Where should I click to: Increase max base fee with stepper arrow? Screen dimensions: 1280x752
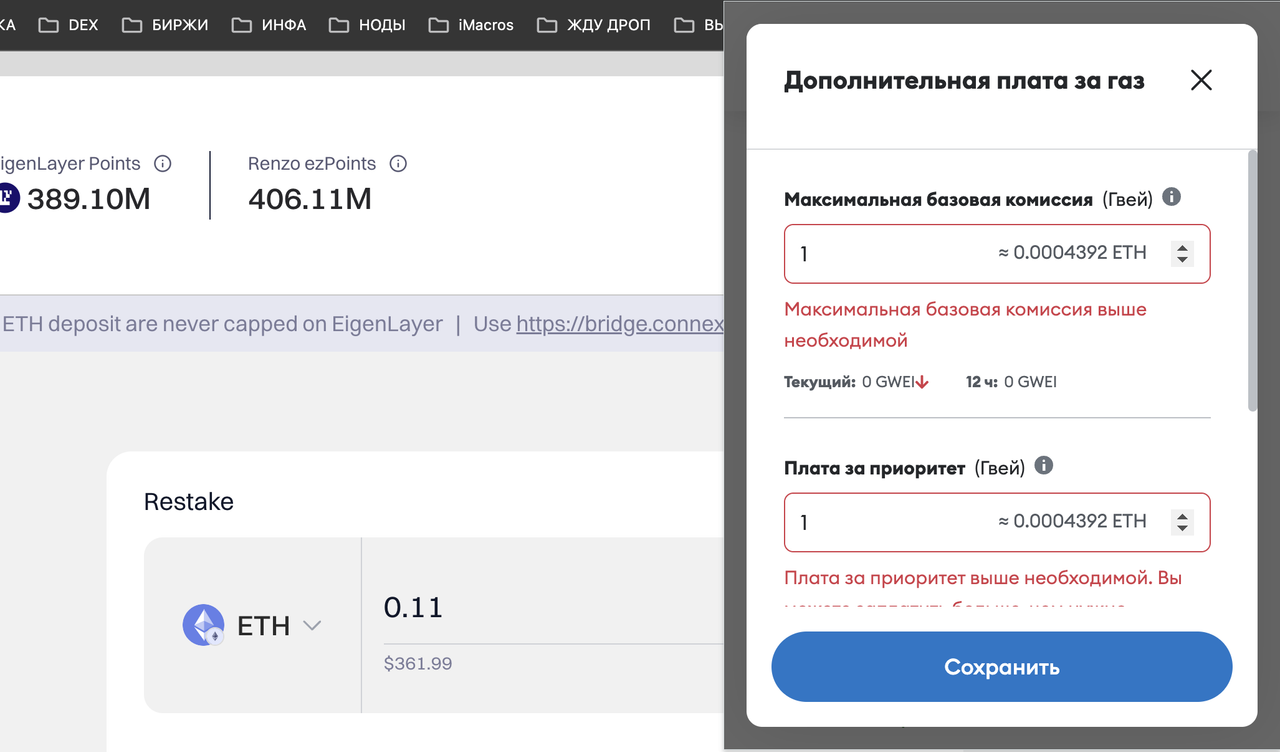(x=1182, y=247)
